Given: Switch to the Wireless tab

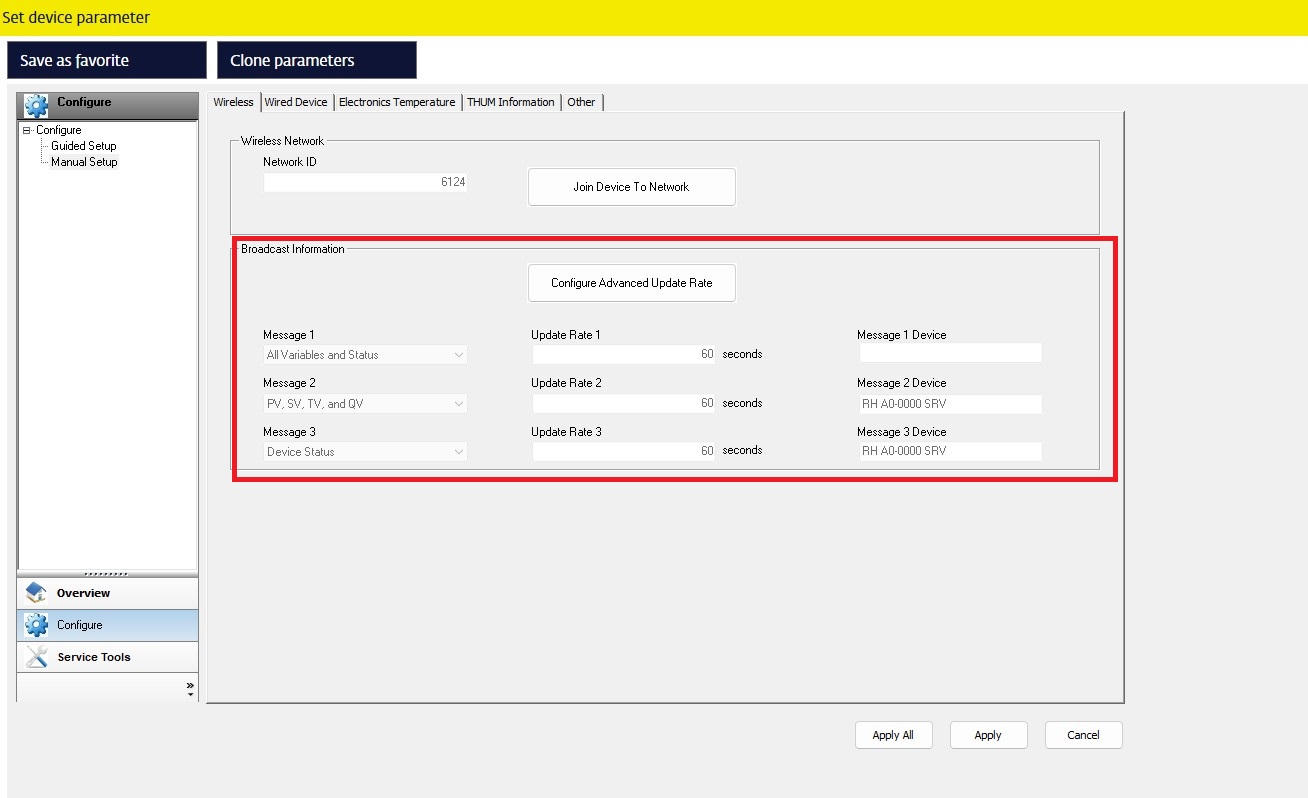Looking at the screenshot, I should [x=234, y=102].
